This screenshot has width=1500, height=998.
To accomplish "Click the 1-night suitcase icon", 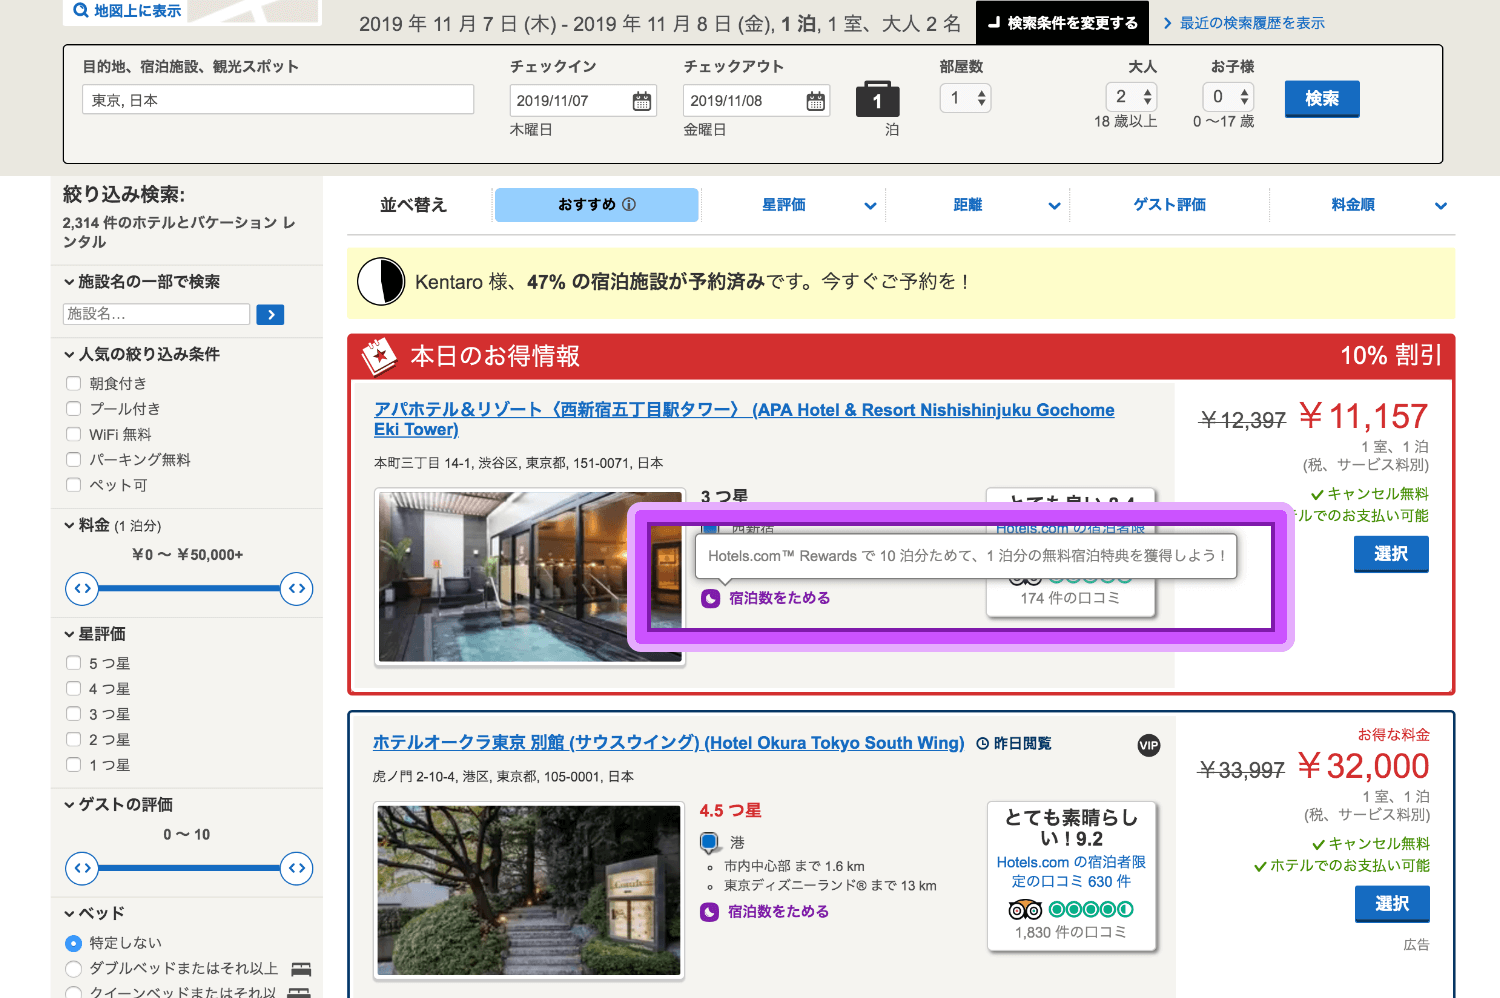I will click(878, 99).
